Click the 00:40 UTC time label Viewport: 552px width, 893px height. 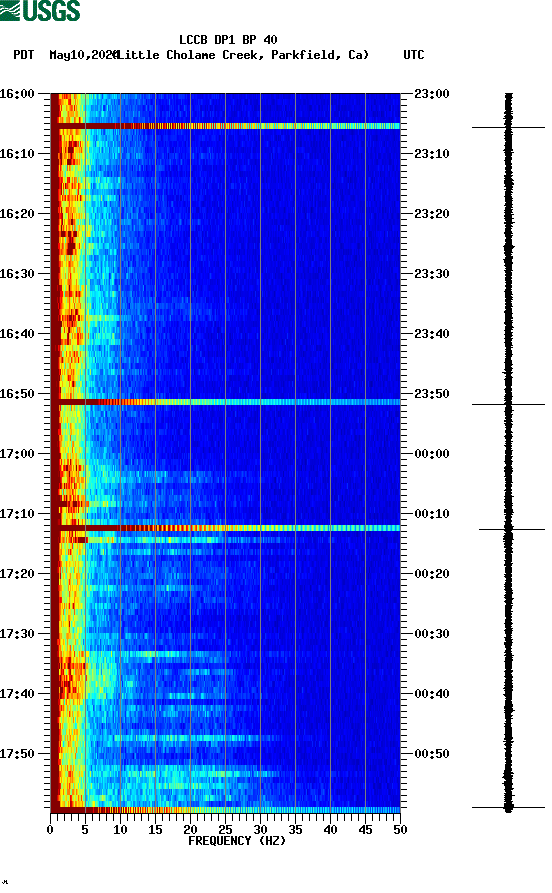coord(432,694)
